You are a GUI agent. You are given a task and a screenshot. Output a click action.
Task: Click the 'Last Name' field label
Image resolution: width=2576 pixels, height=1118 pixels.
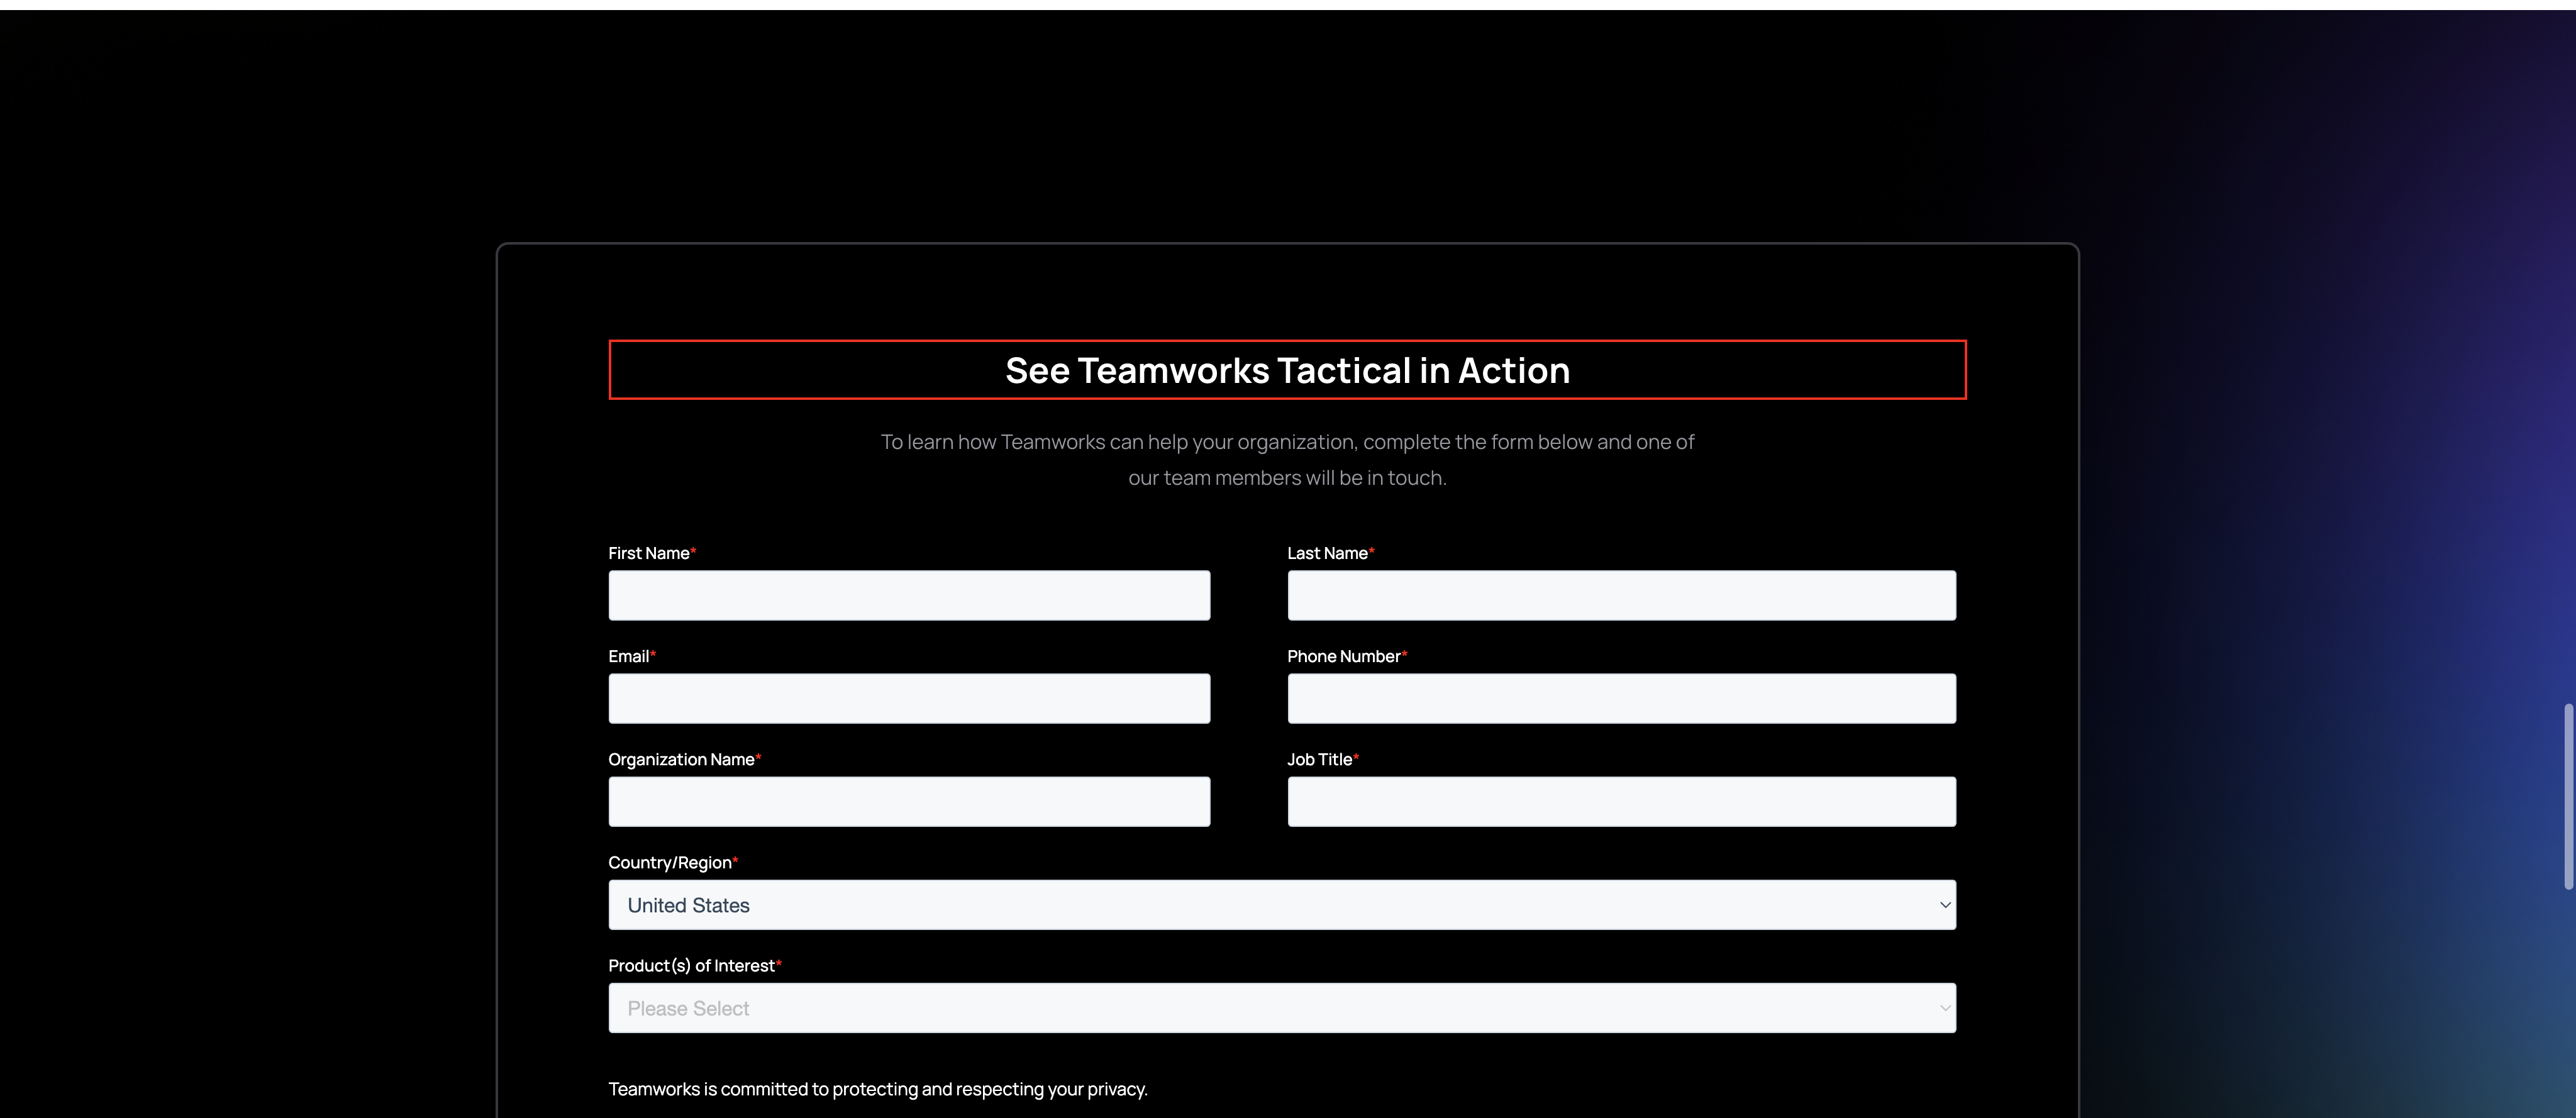coord(1327,553)
